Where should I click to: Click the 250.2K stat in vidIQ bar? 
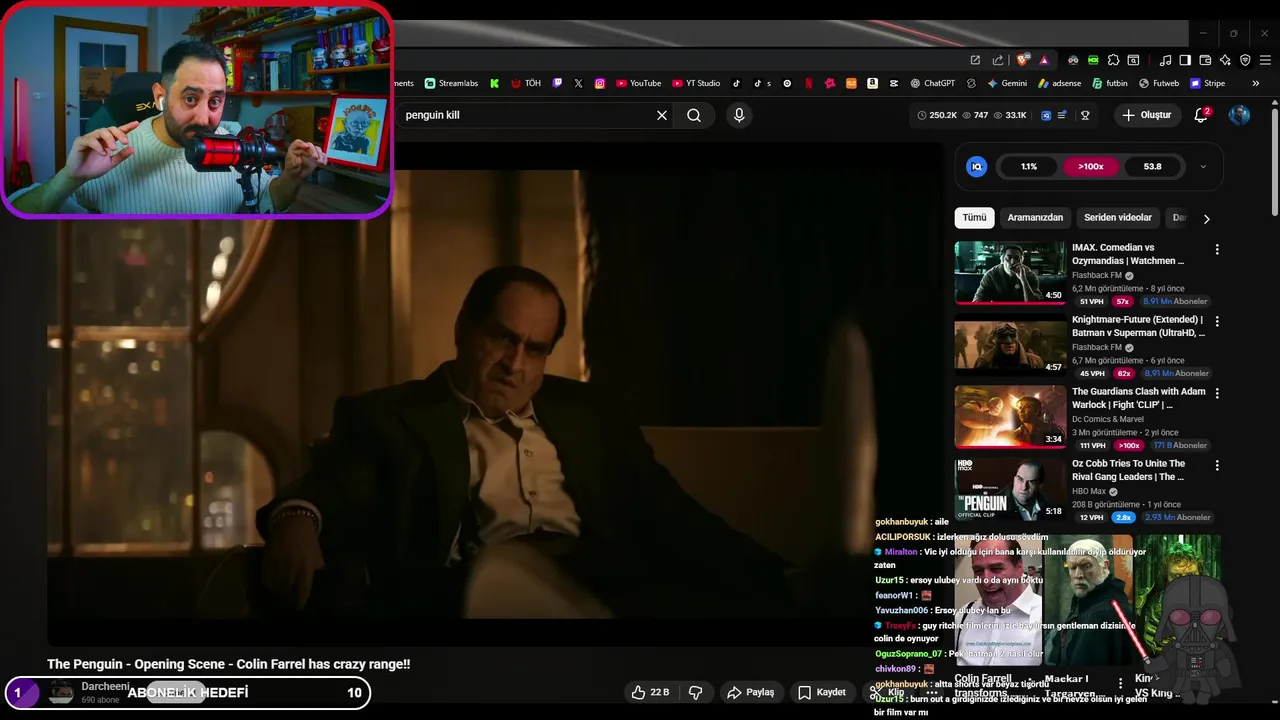tap(937, 115)
